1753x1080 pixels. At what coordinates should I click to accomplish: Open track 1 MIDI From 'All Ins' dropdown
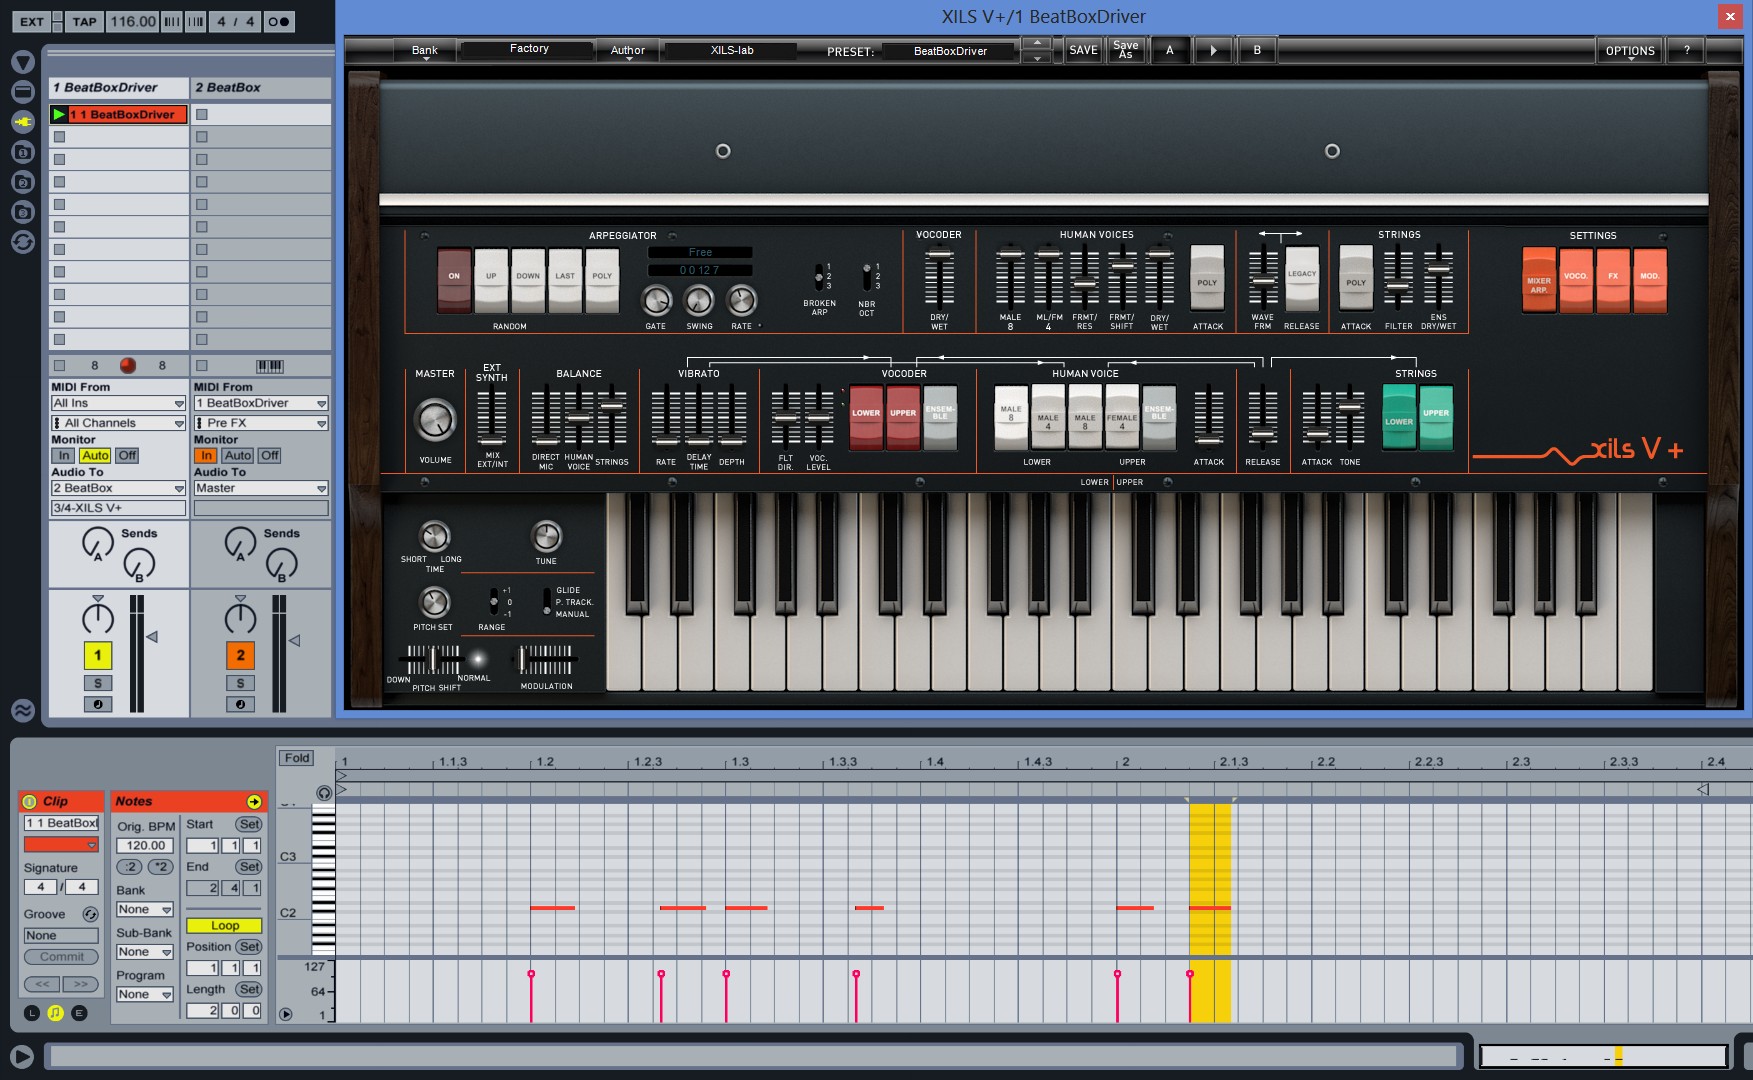click(119, 403)
